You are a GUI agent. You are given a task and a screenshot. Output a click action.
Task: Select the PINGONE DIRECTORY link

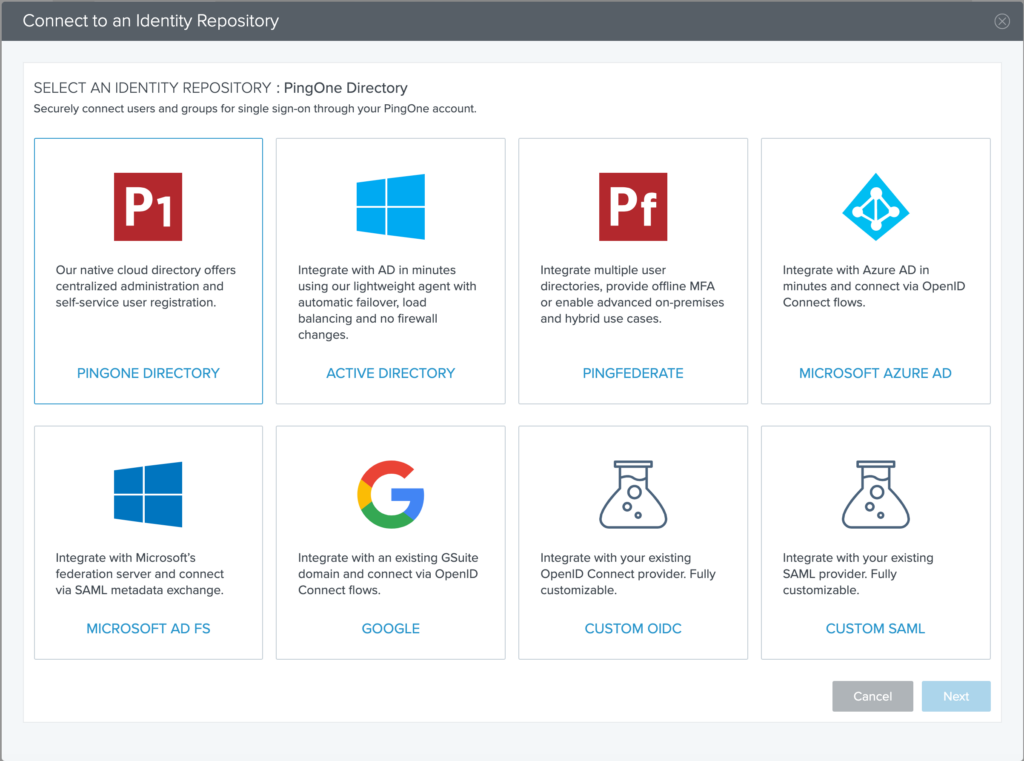148,373
